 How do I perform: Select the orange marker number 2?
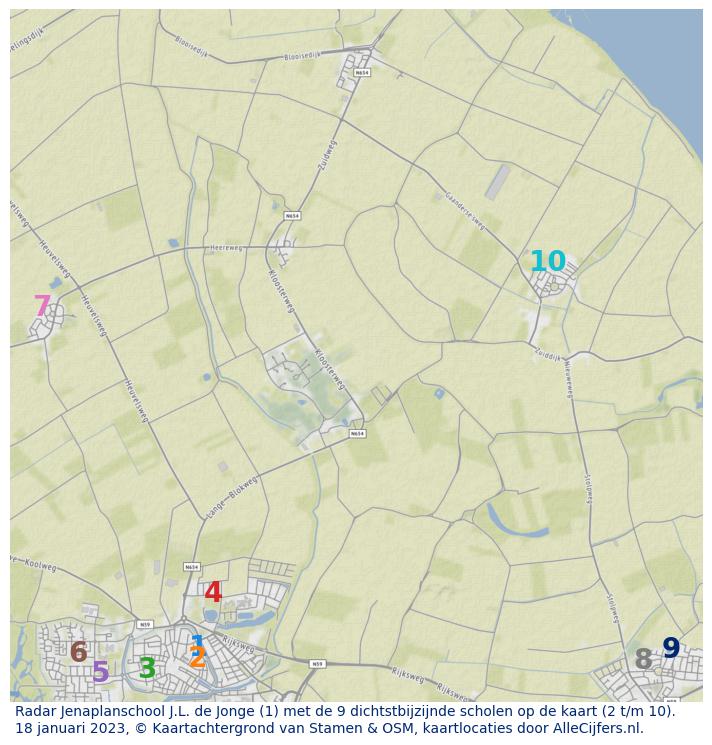(198, 659)
